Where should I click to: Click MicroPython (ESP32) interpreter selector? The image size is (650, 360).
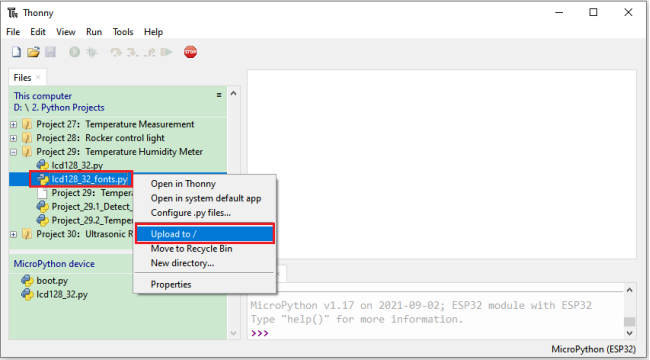click(593, 349)
